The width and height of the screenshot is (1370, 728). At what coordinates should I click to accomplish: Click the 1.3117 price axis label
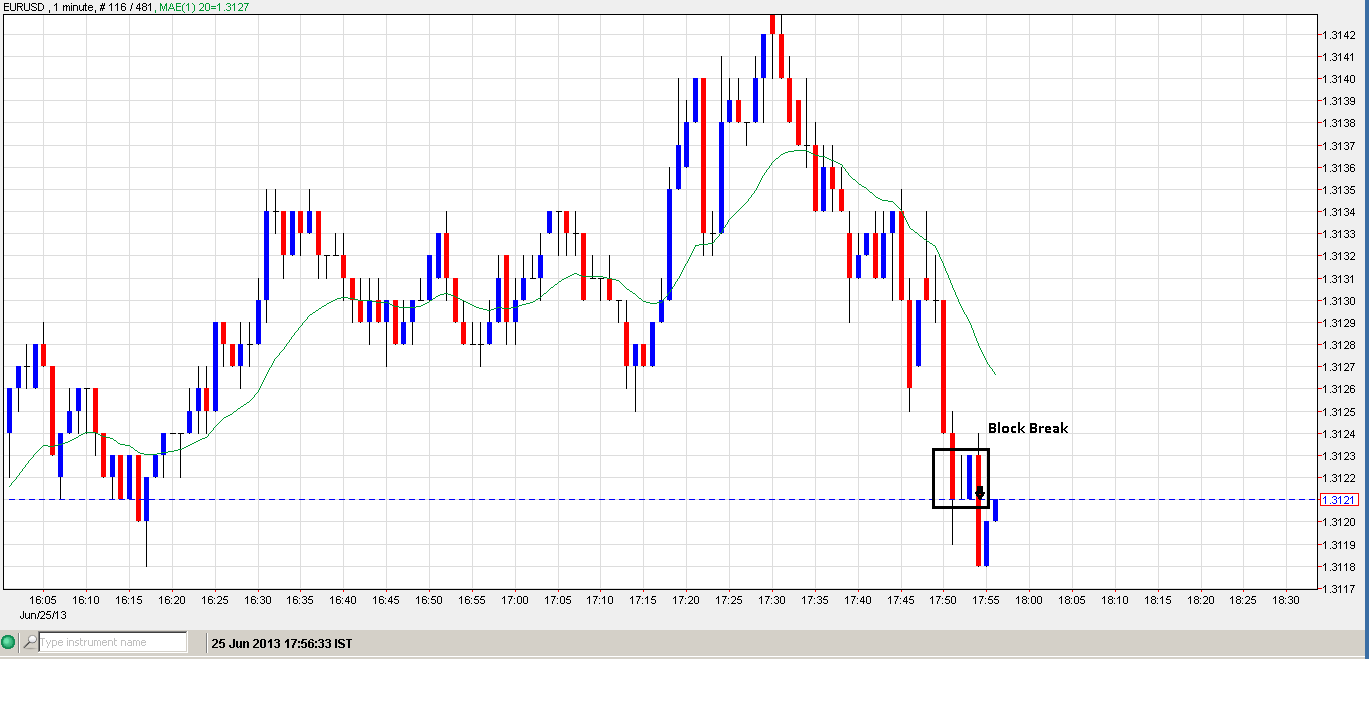(1338, 589)
